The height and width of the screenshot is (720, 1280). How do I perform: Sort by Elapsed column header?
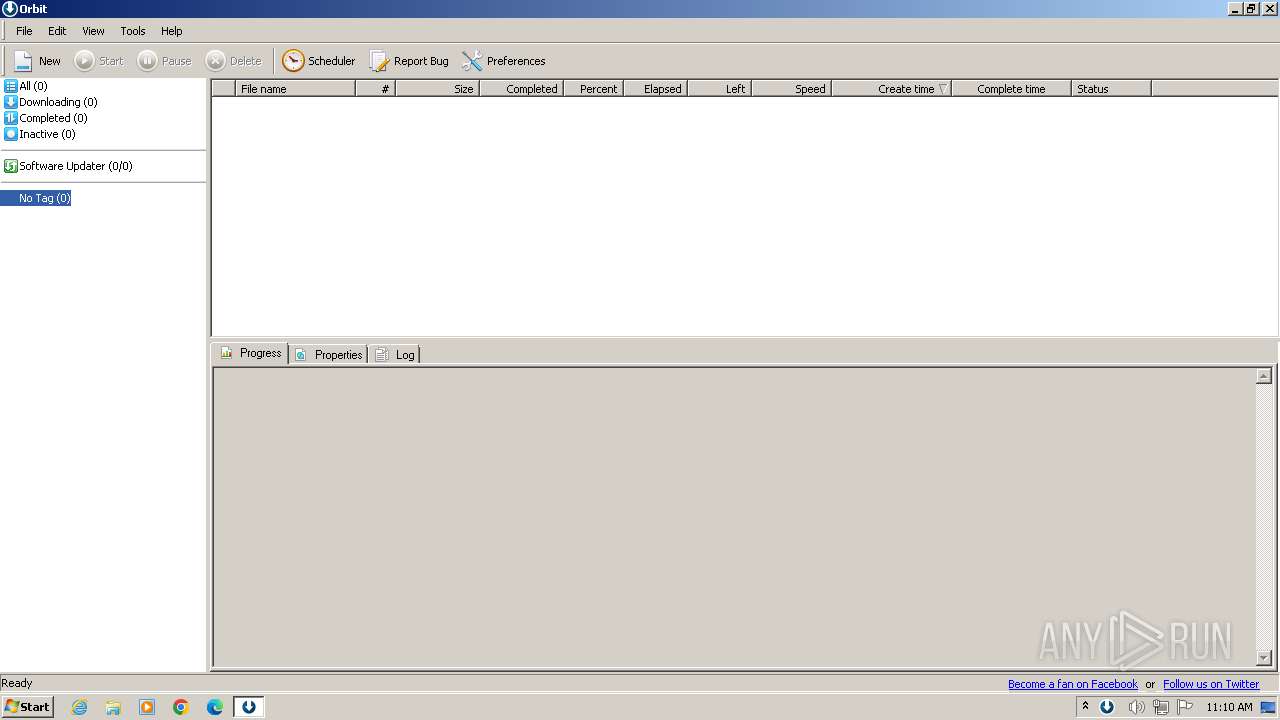(x=655, y=89)
